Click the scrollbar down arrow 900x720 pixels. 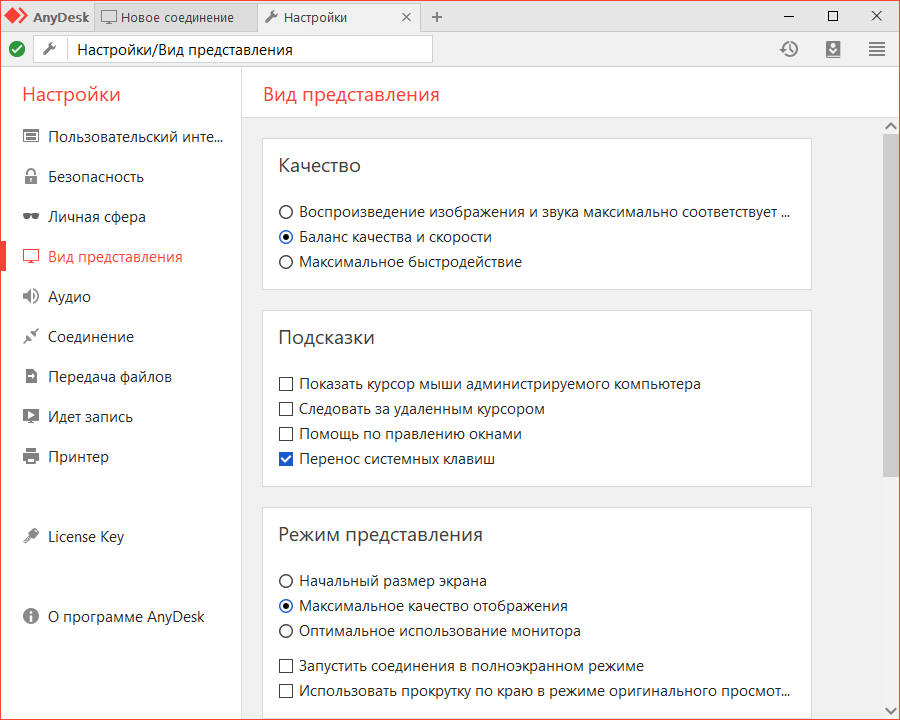(890, 710)
